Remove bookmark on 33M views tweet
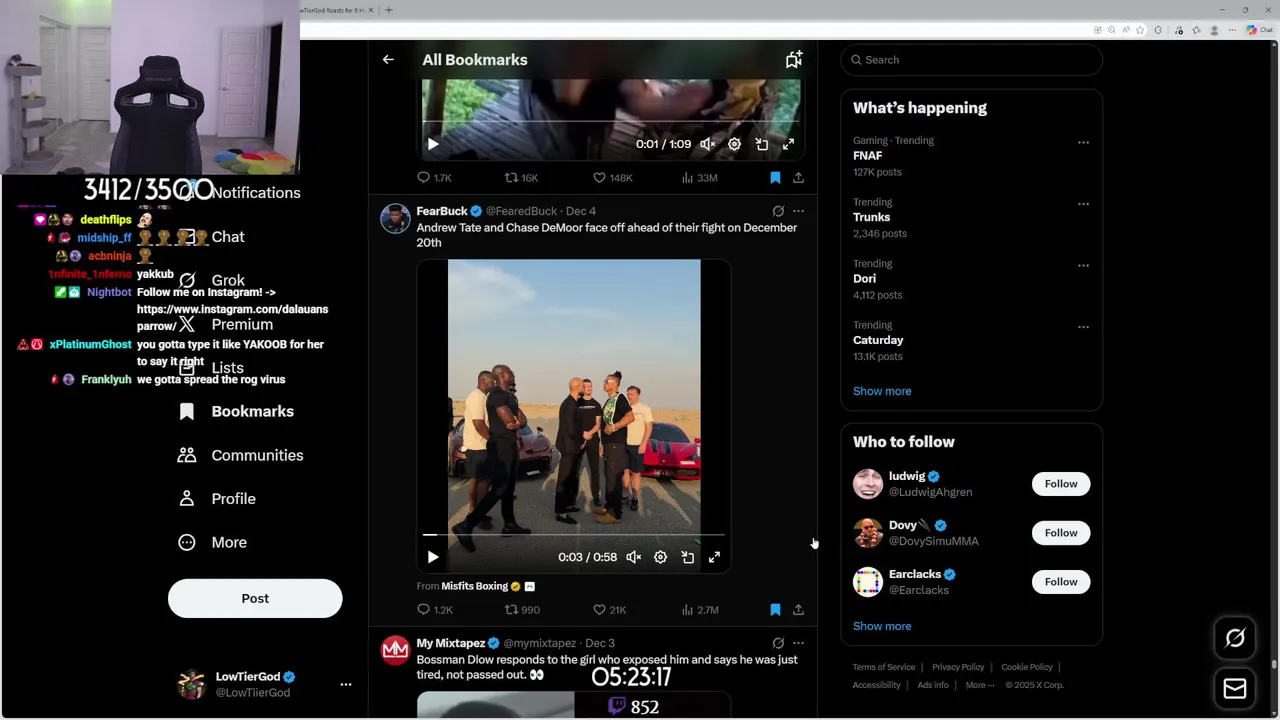This screenshot has height=720, width=1280. pos(775,178)
